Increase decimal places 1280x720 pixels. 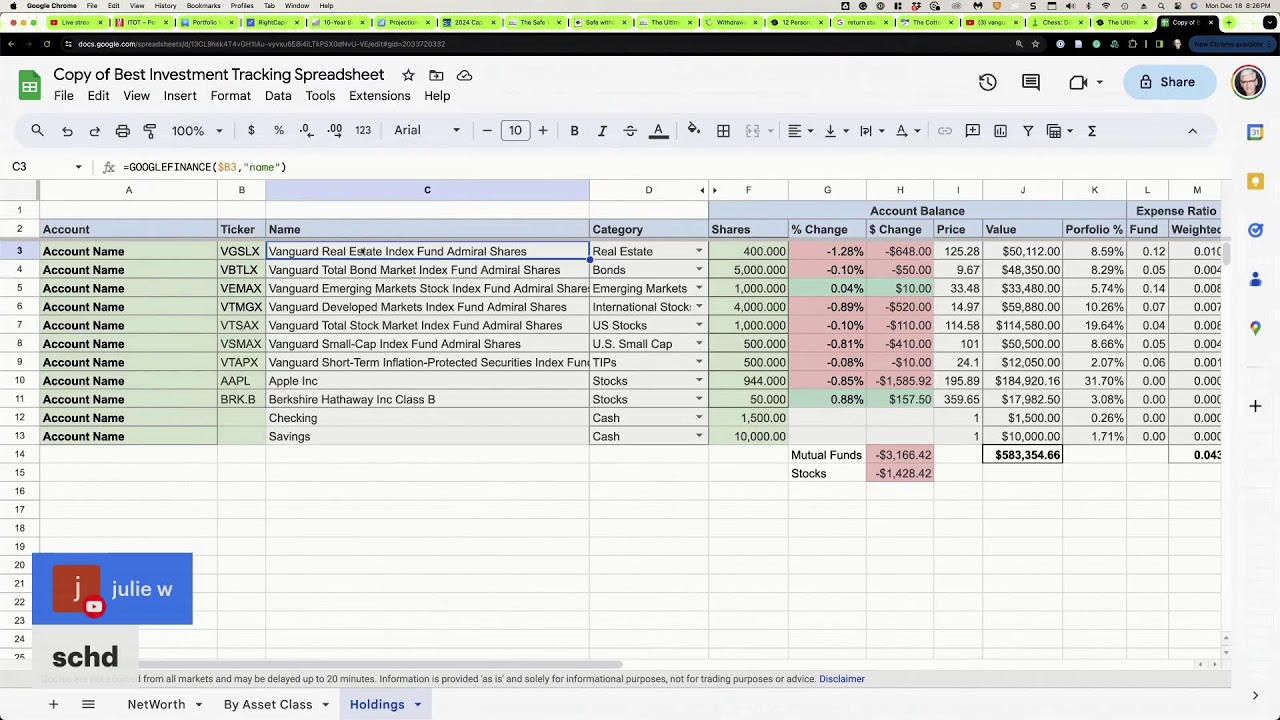(x=335, y=131)
